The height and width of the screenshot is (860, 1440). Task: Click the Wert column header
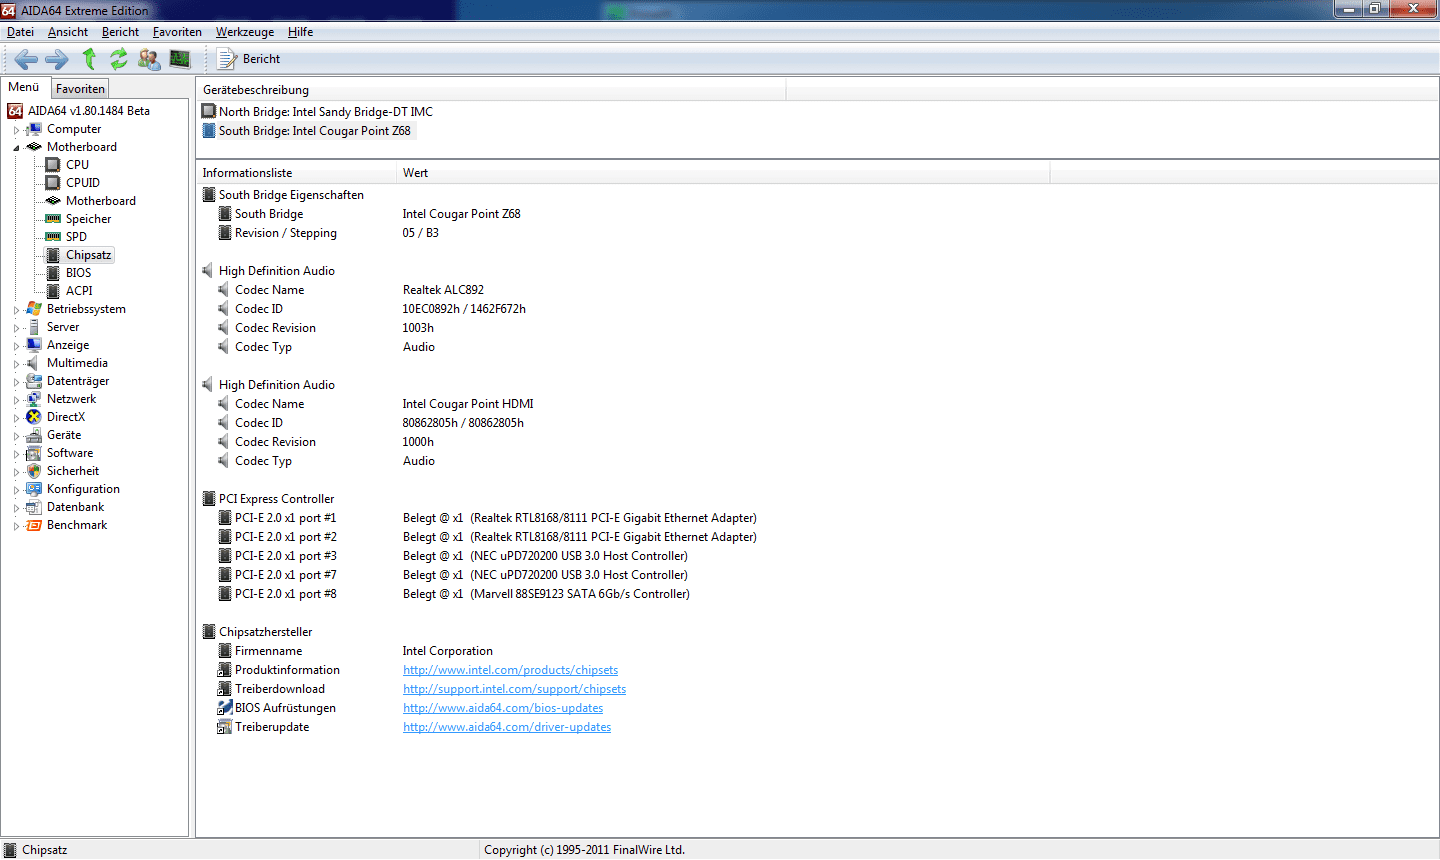(723, 173)
